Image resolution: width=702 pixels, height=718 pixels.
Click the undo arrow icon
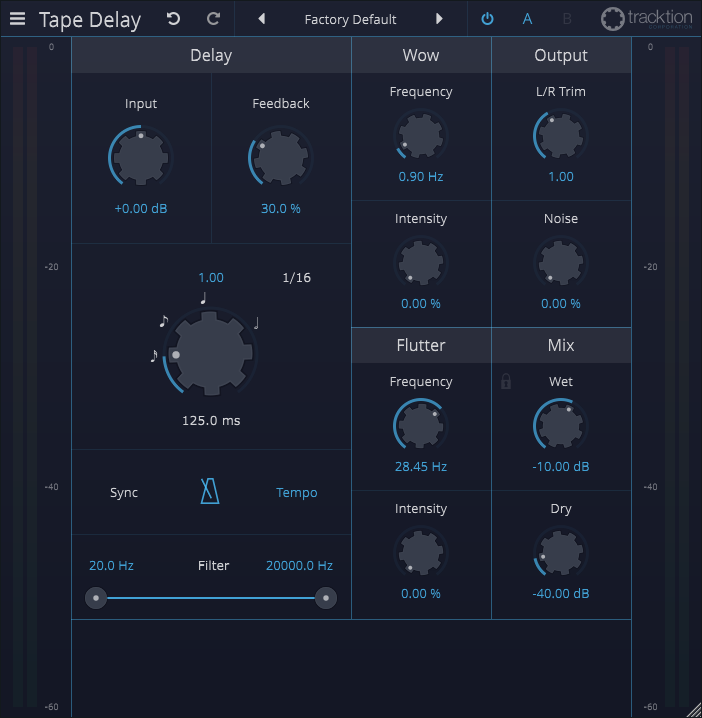tap(174, 19)
